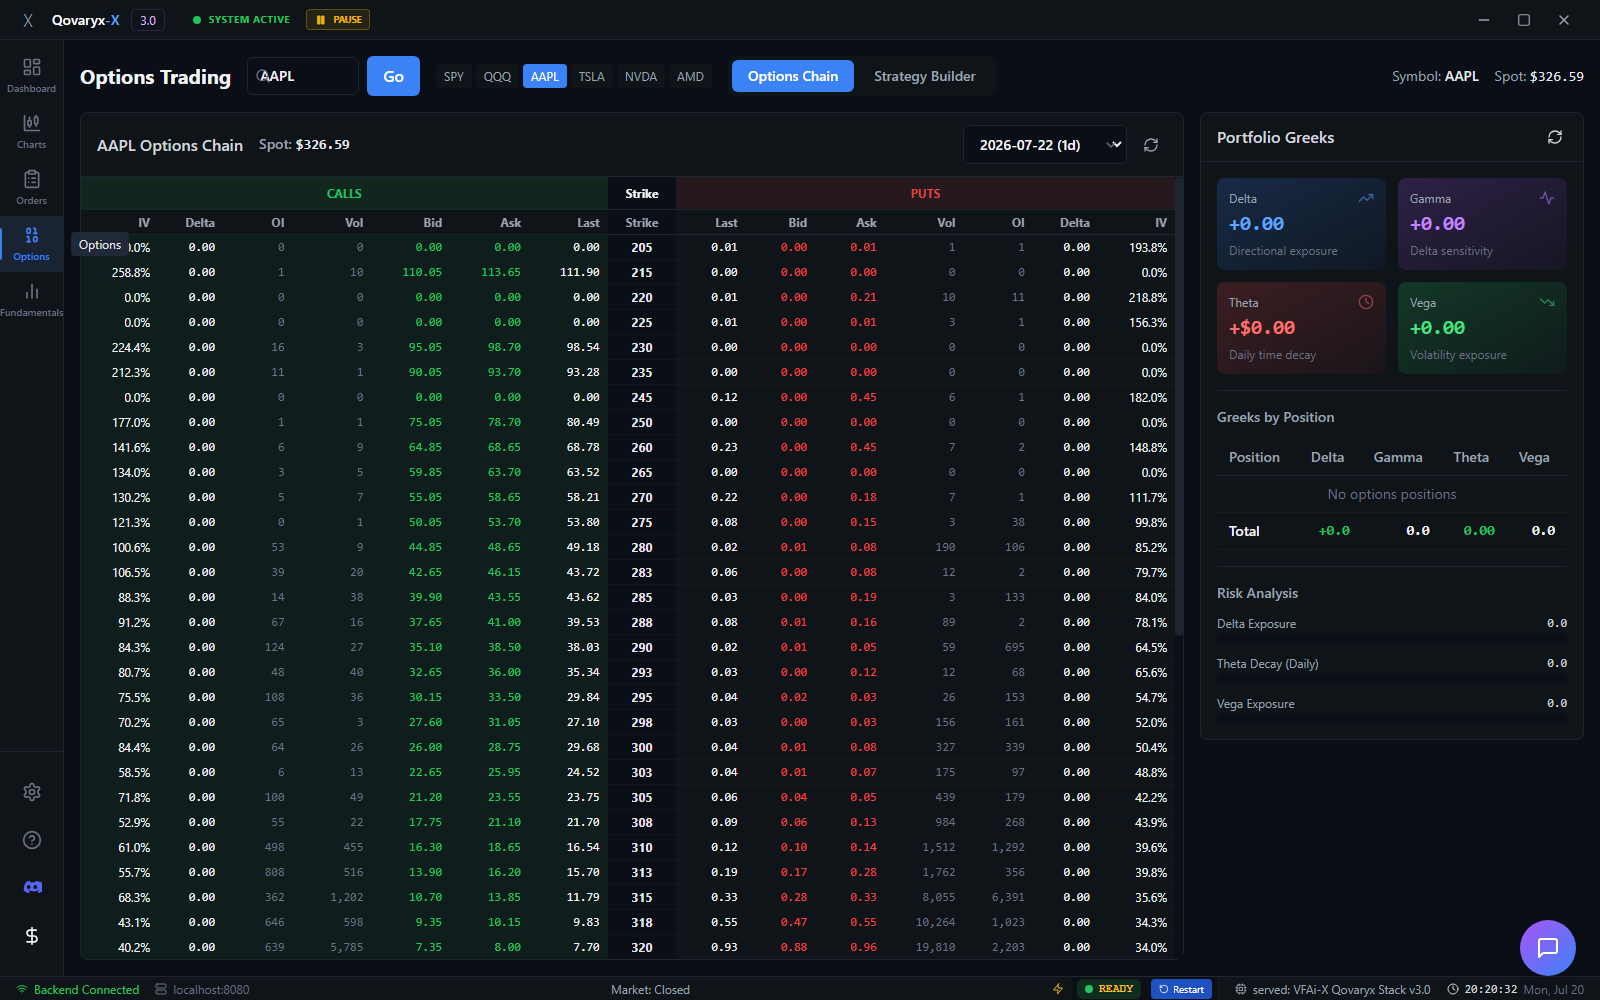This screenshot has height=1000, width=1600.
Task: Click strike 320 row
Action: tap(627, 947)
